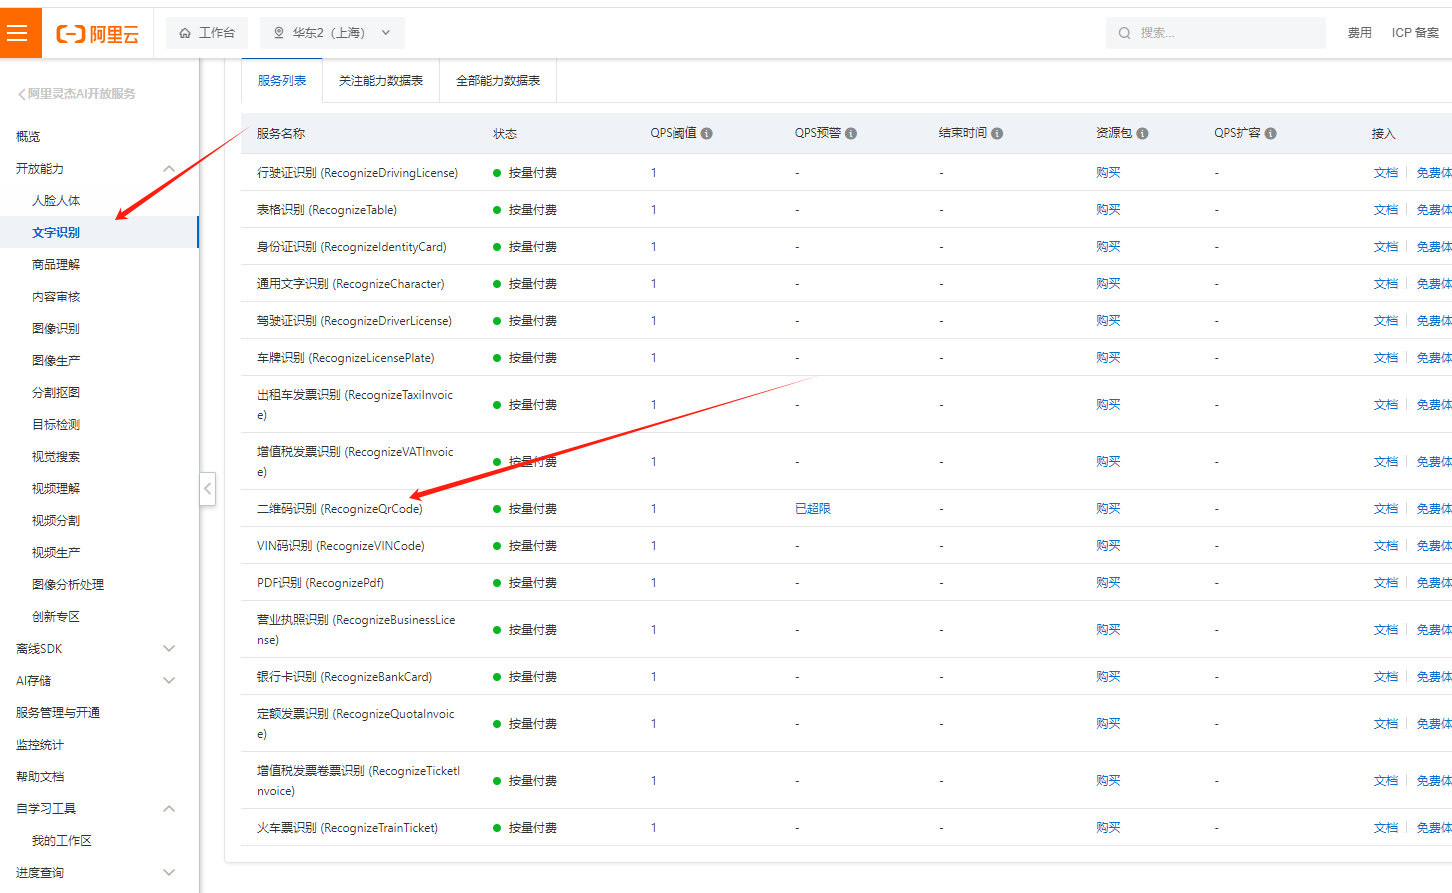Click the top search field

click(x=1215, y=33)
